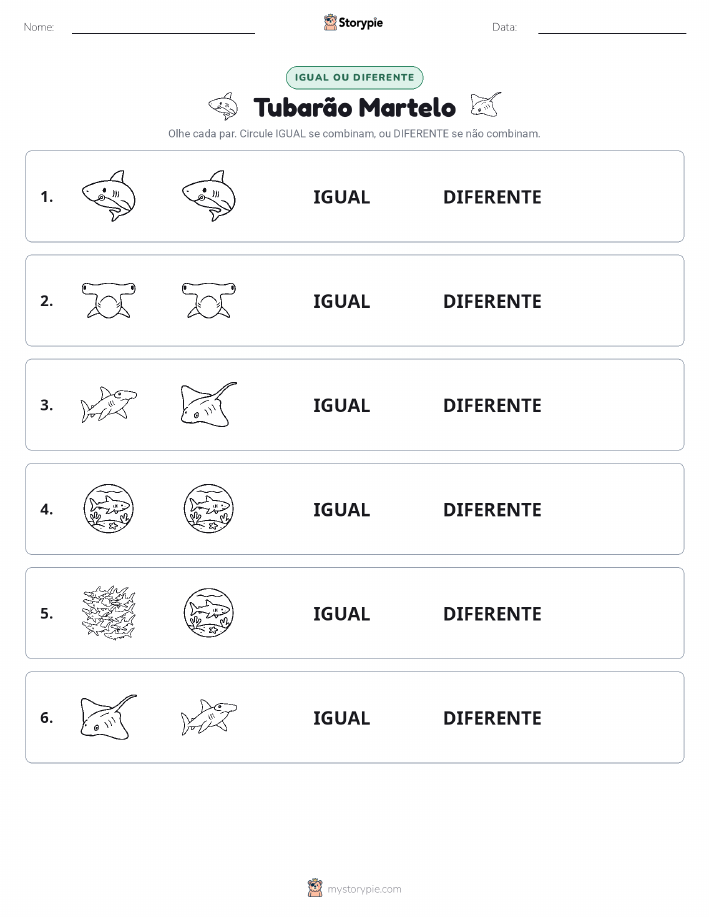Choose IGUAL for question 2
709x917 pixels.
[342, 301]
